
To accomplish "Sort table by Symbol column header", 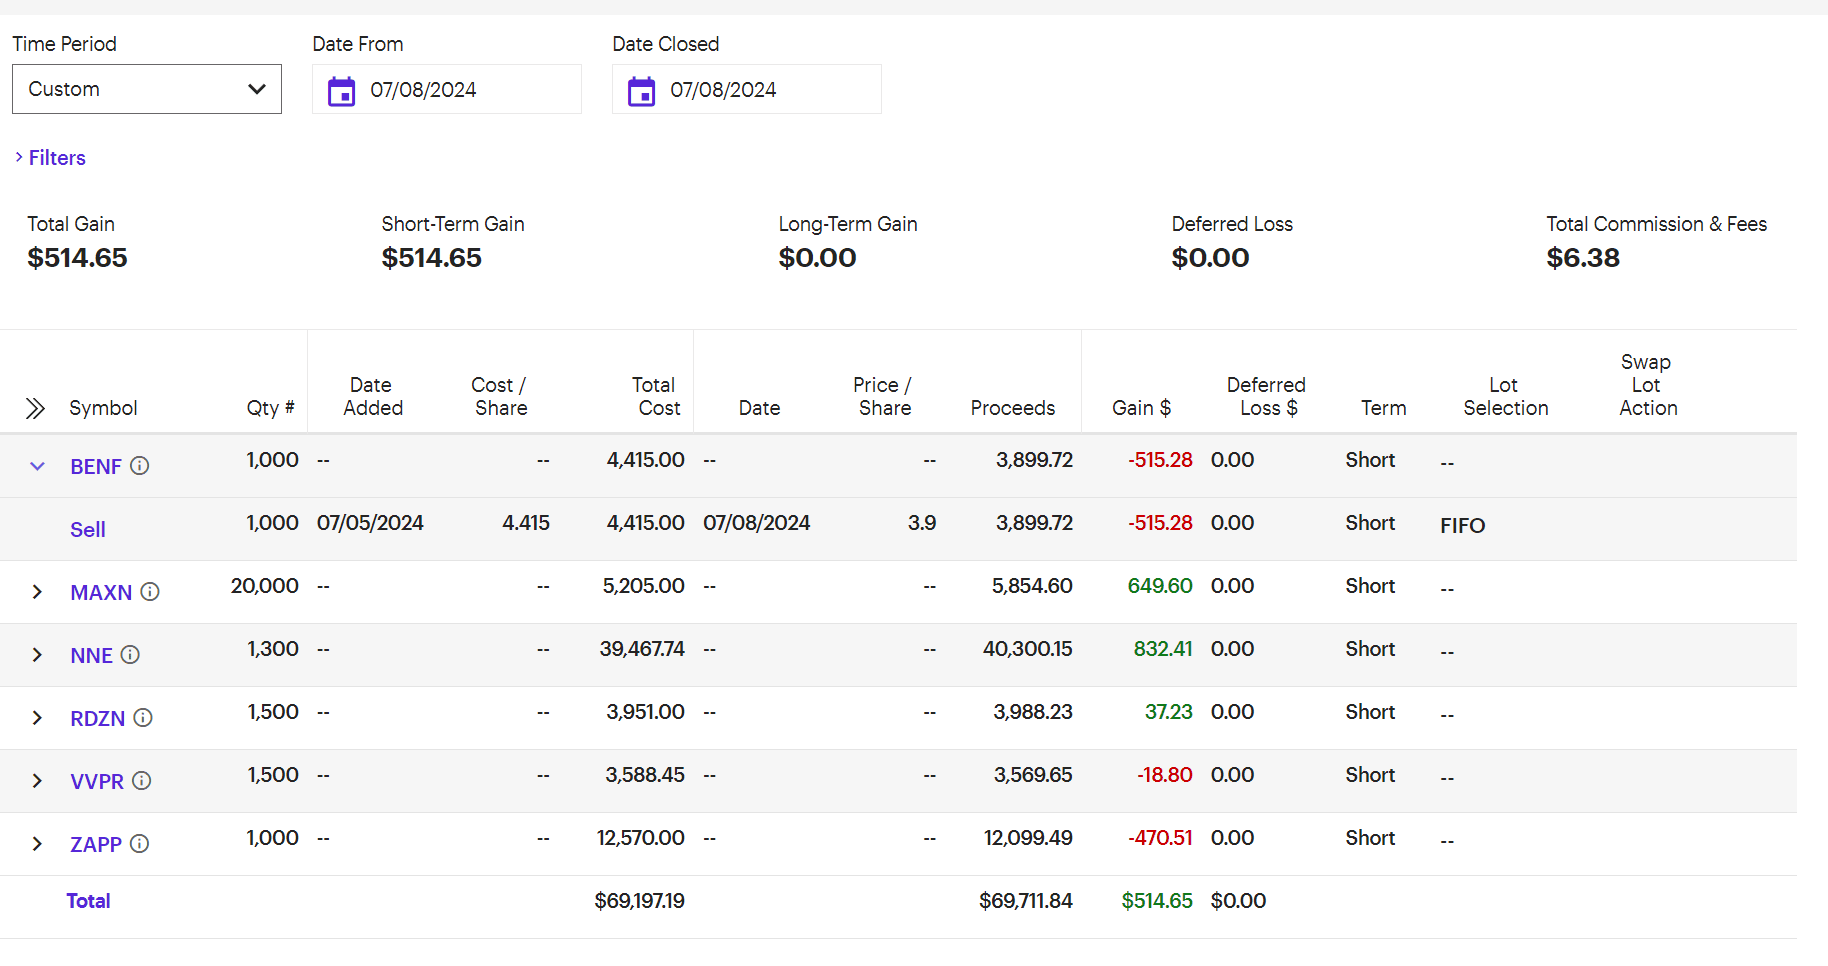I will coord(103,408).
